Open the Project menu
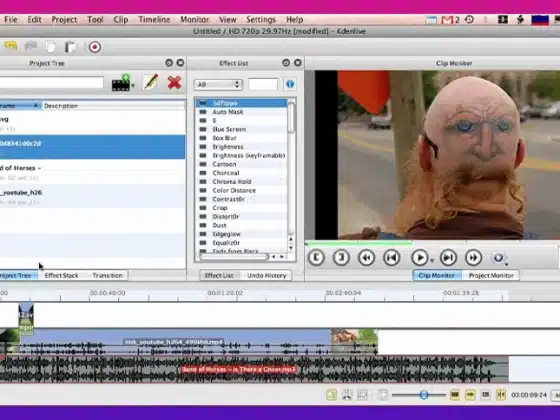 click(x=64, y=20)
